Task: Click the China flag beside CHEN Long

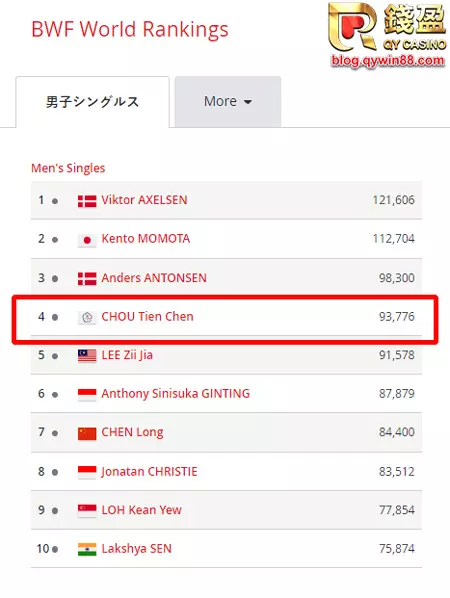Action: [87, 434]
